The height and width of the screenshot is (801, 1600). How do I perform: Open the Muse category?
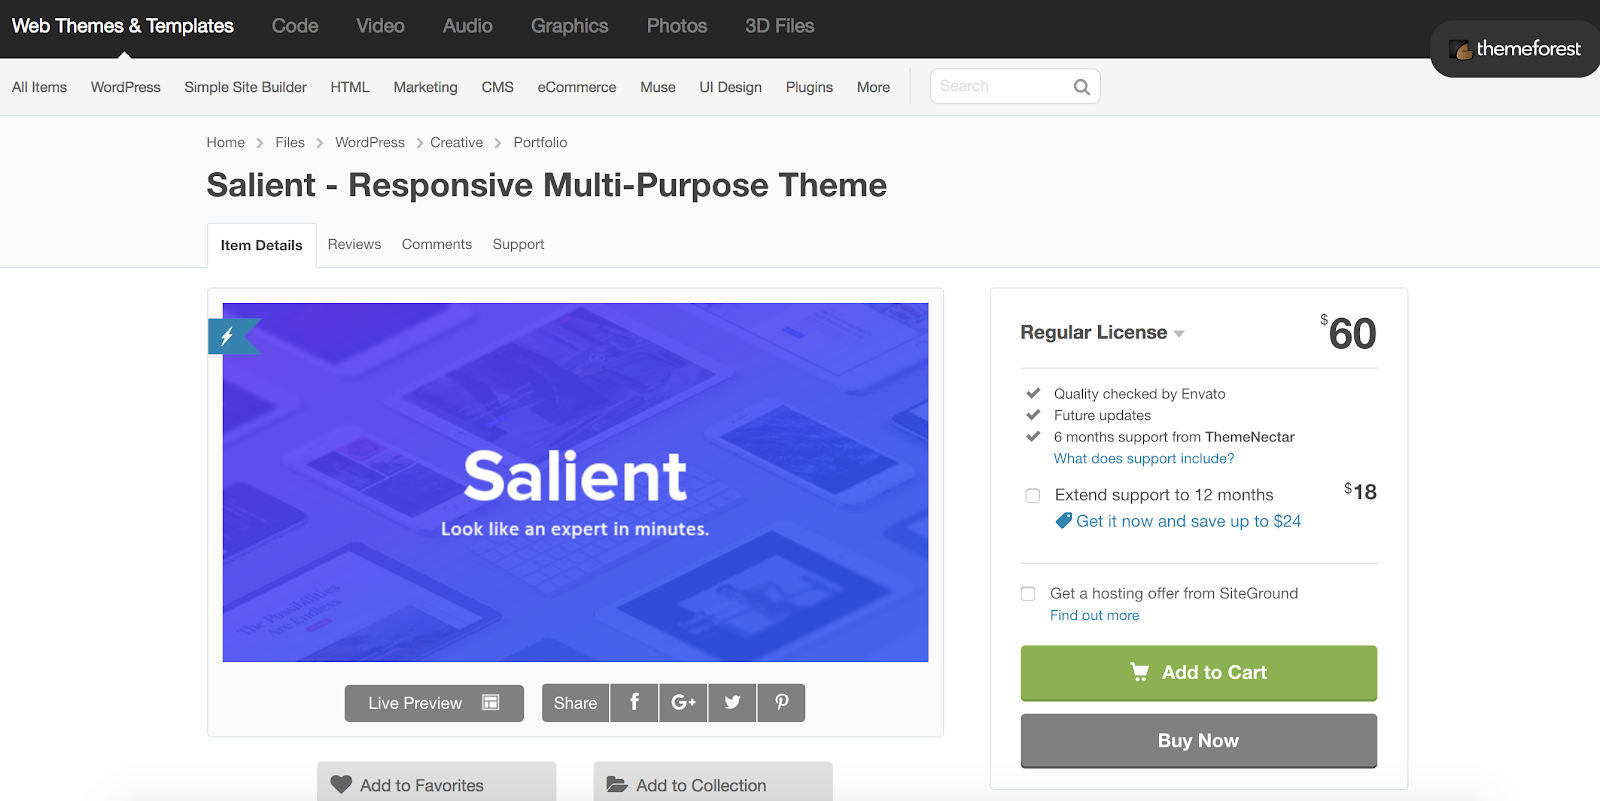tap(657, 87)
